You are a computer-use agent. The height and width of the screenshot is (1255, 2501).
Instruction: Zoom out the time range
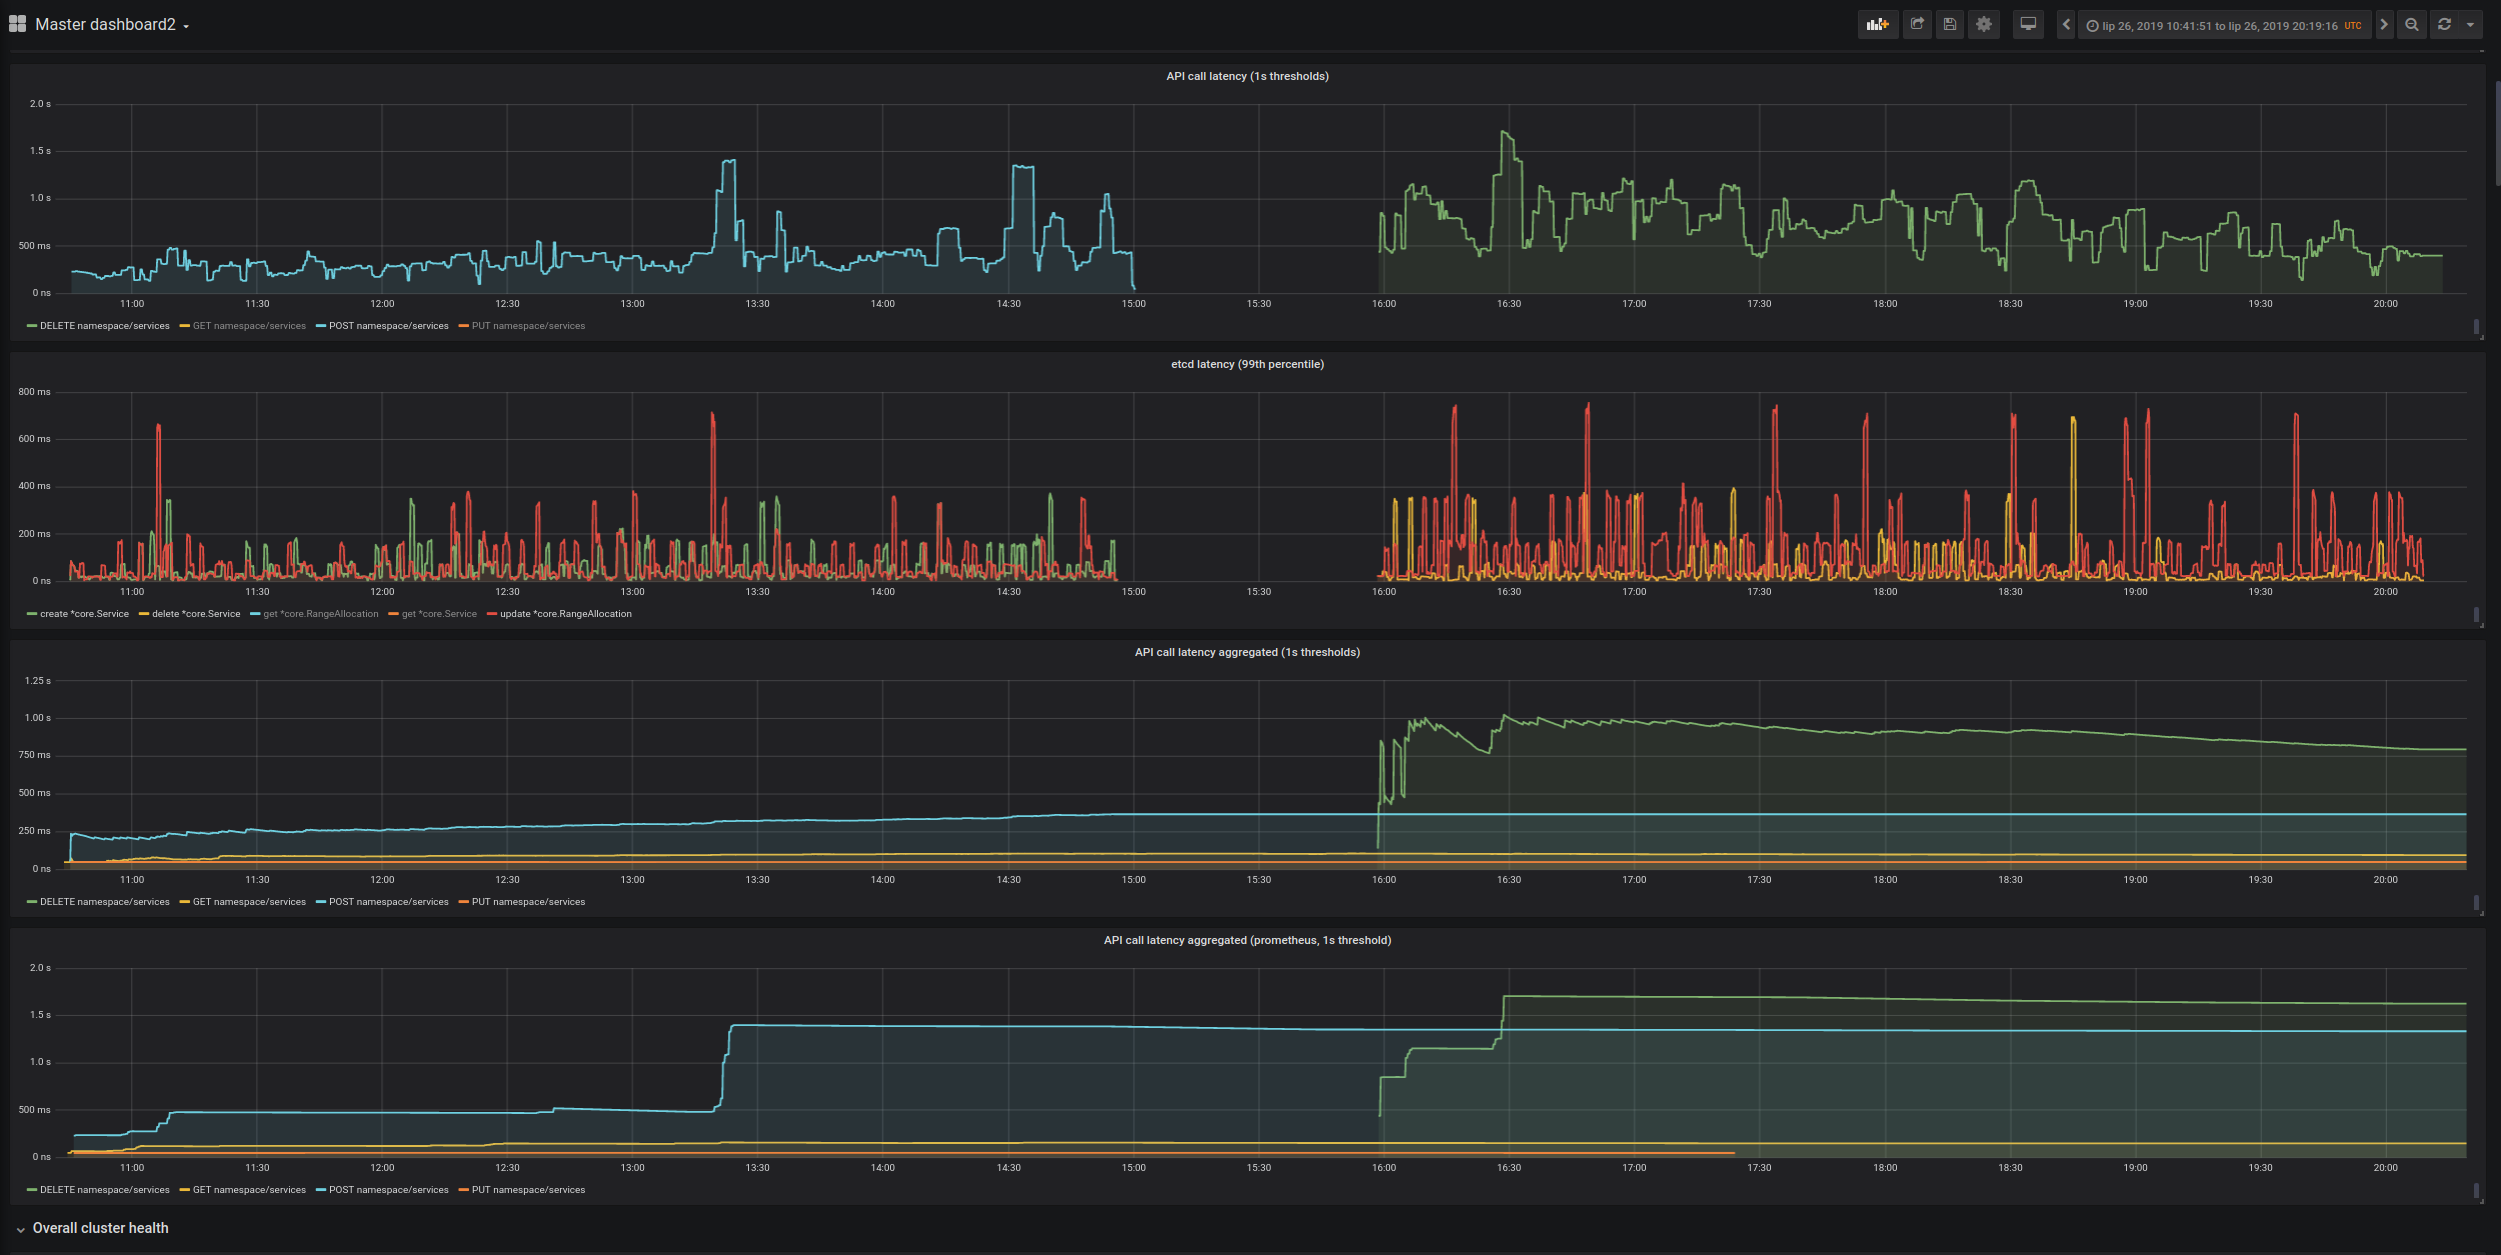[x=2412, y=25]
